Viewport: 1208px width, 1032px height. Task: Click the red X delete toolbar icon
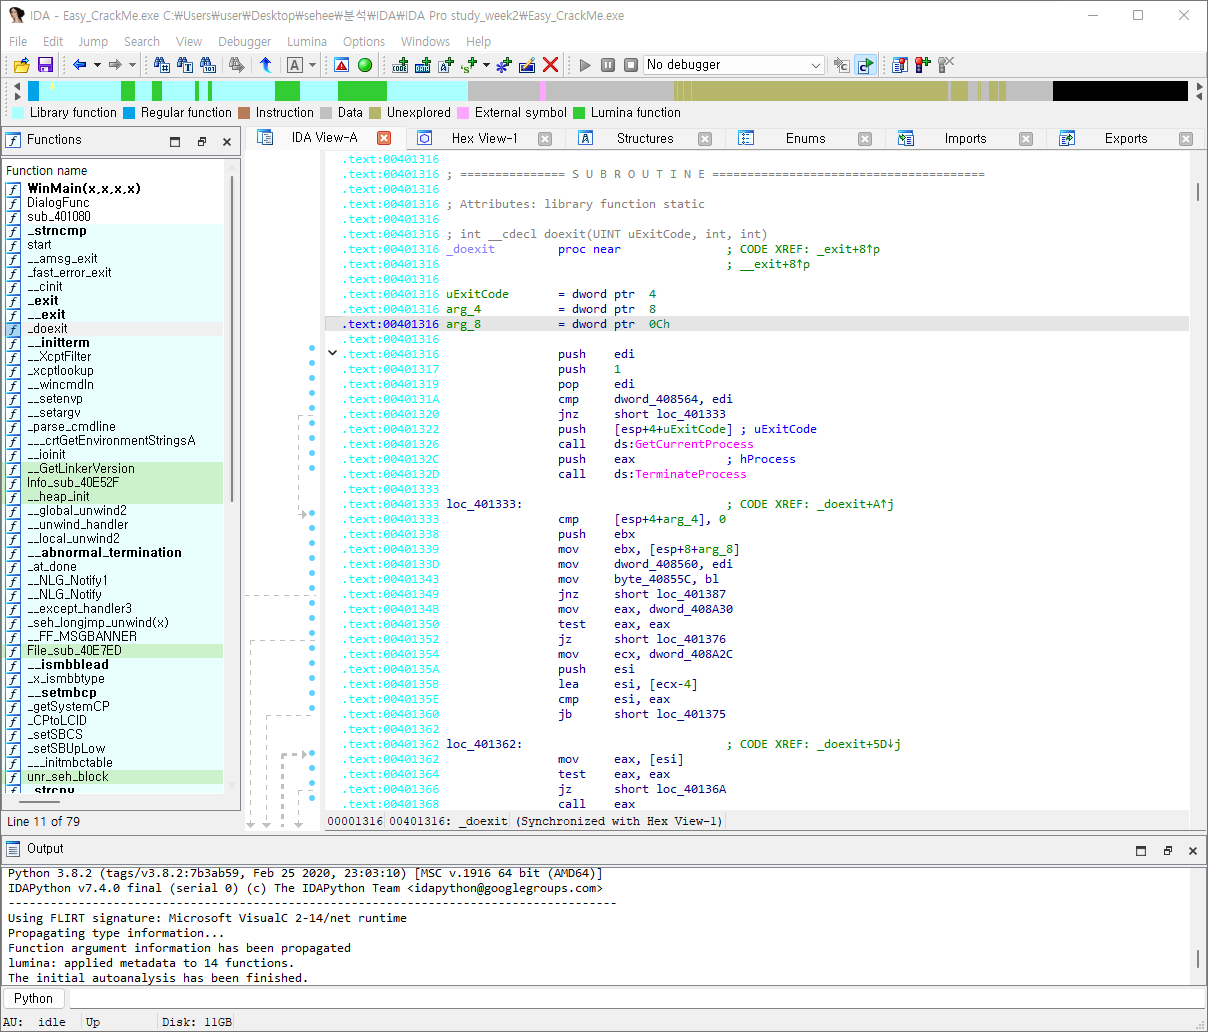(550, 65)
